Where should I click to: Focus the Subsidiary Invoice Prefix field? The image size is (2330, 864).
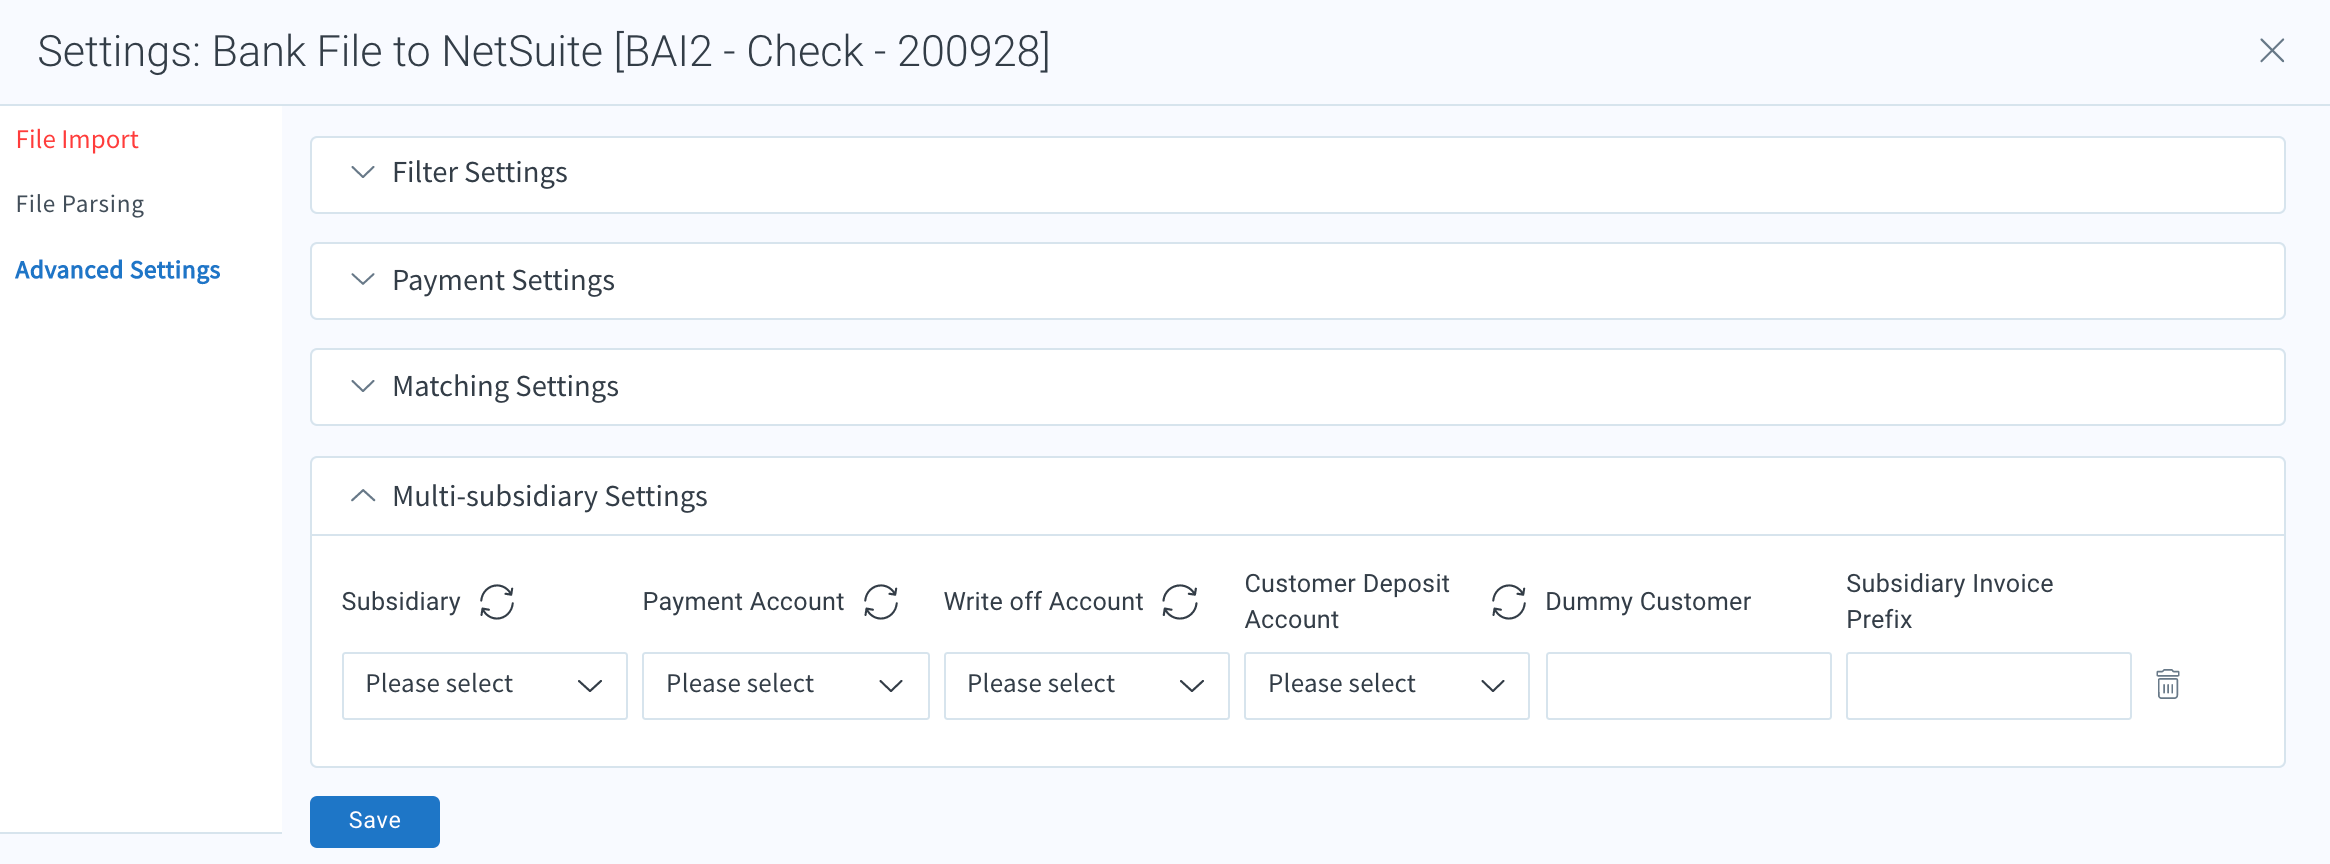[x=1989, y=685]
